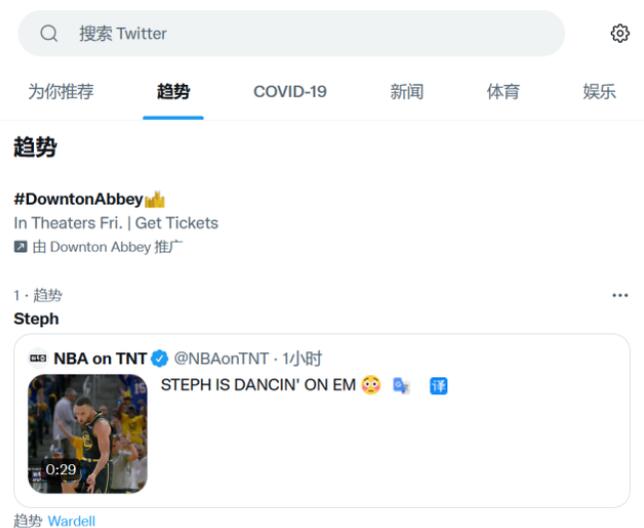Focus the 搜索 Twitter search field
644x528 pixels.
coord(300,34)
